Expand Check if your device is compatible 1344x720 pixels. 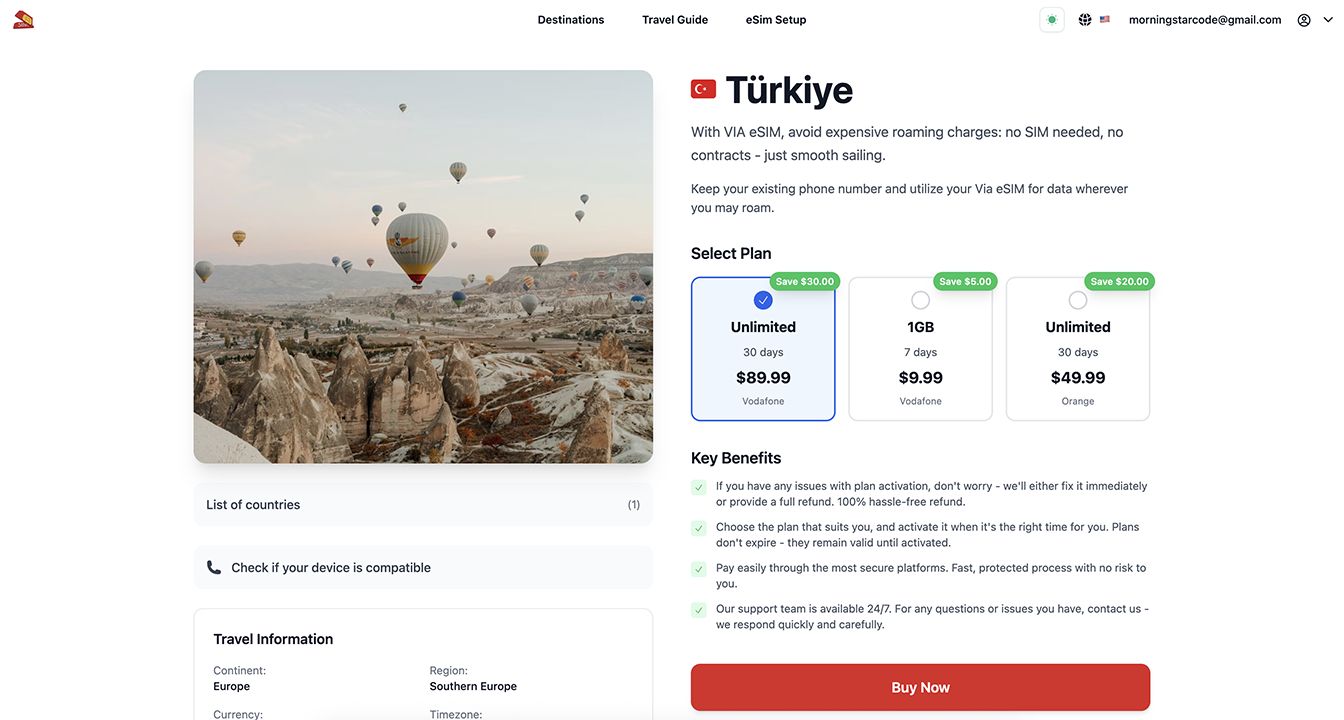click(x=423, y=567)
